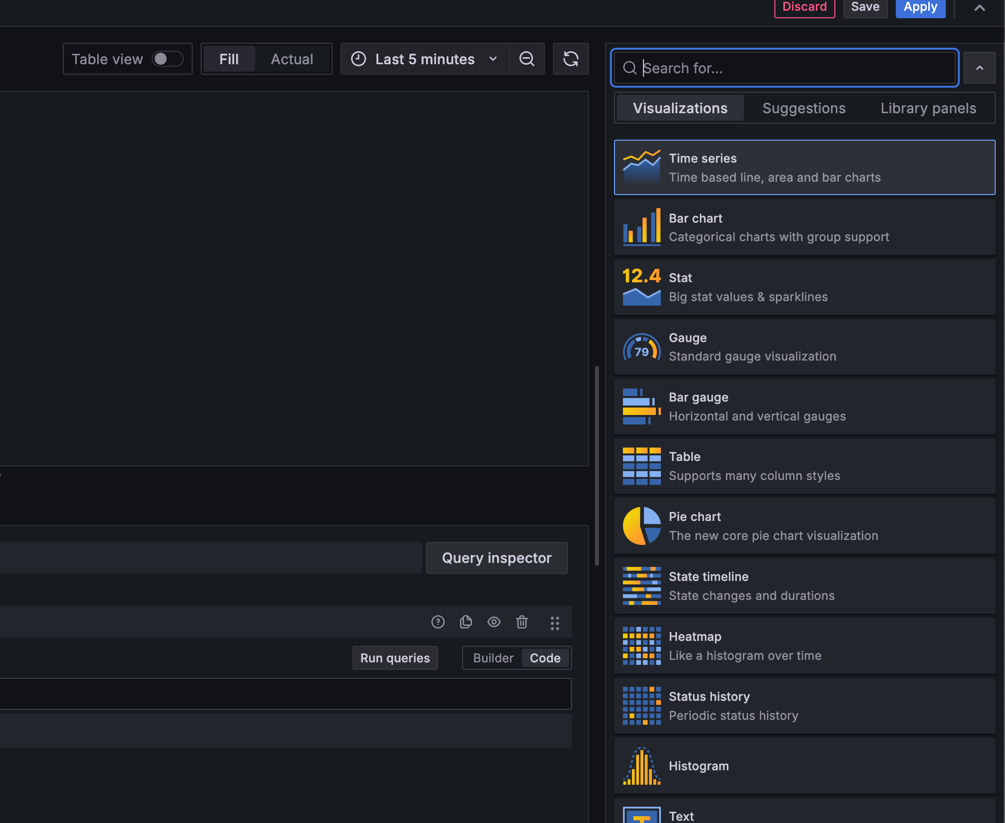
Task: Click the drag handle icon on query row
Action: (x=555, y=623)
